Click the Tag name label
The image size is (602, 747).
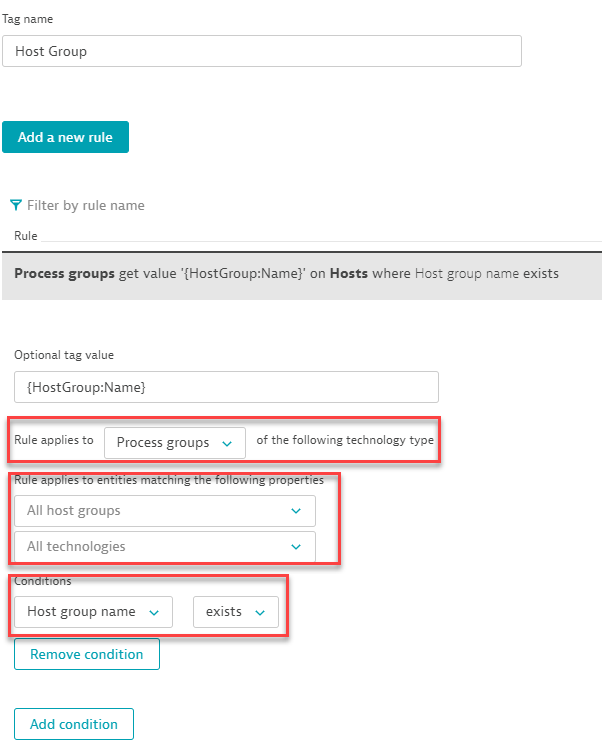(x=28, y=19)
